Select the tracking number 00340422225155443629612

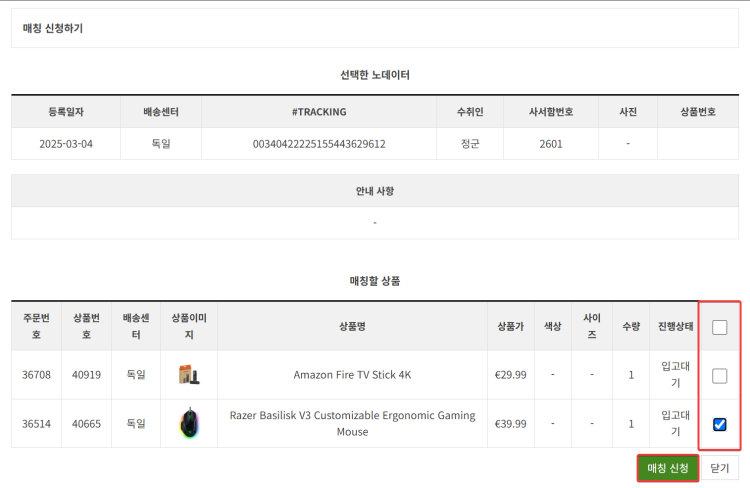319,144
